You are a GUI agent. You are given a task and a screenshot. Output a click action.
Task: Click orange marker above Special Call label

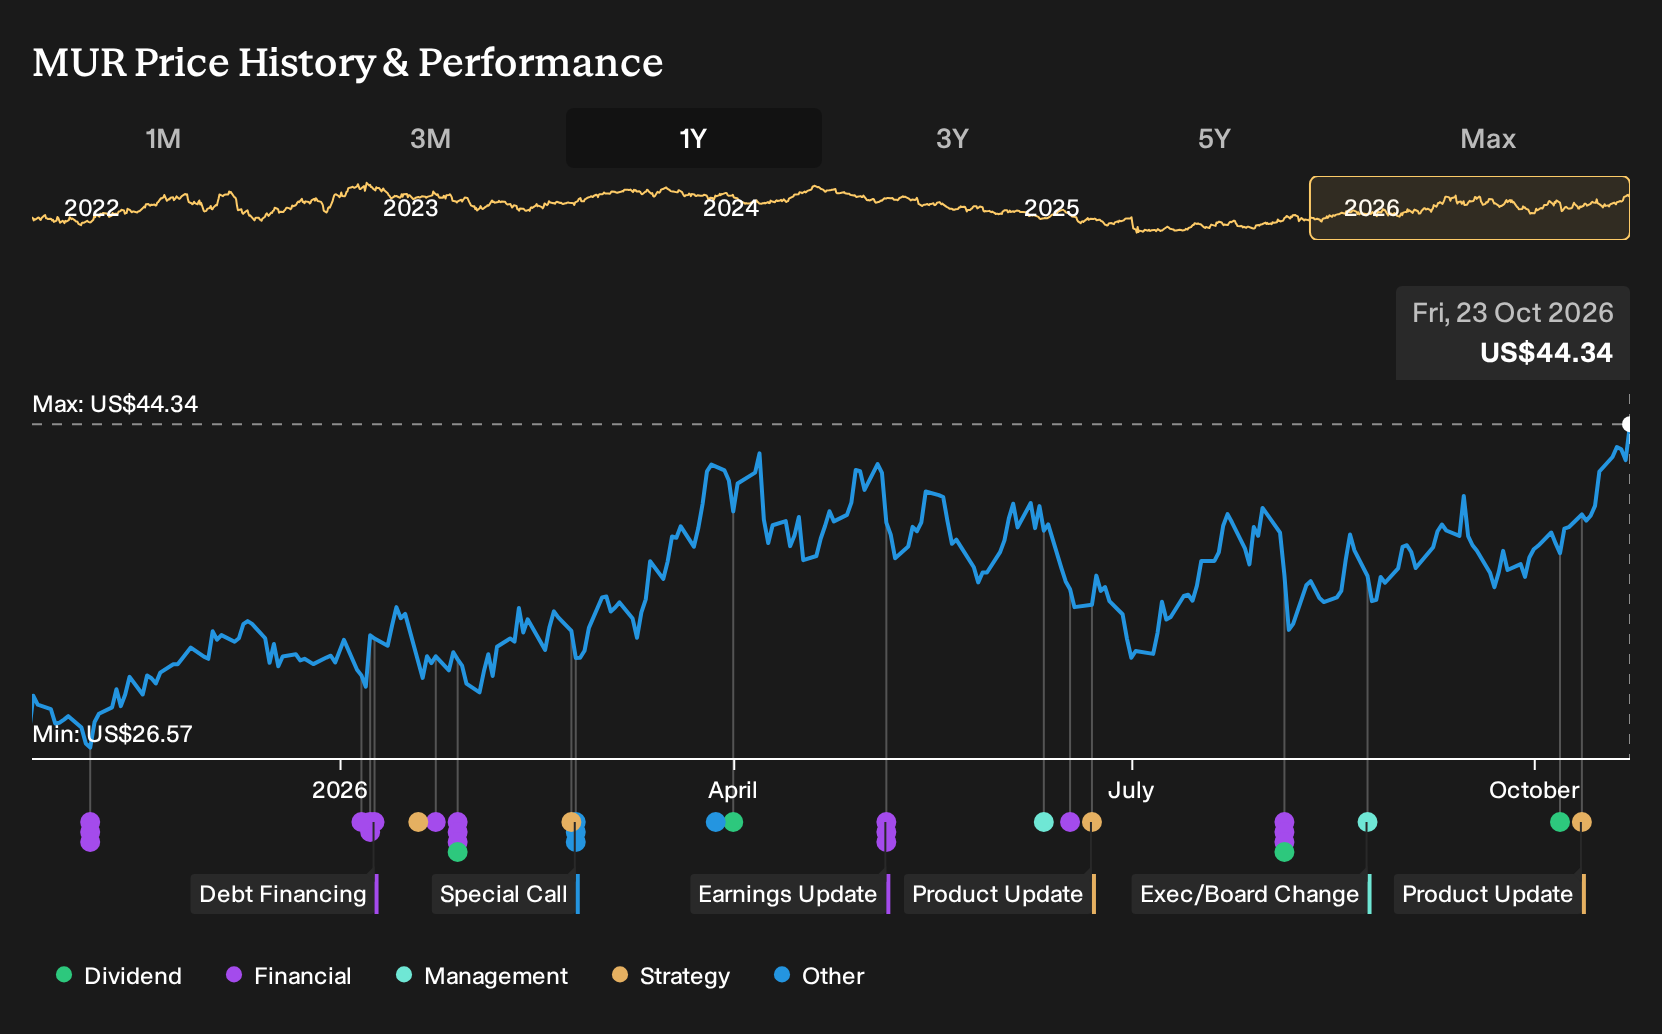click(x=570, y=822)
